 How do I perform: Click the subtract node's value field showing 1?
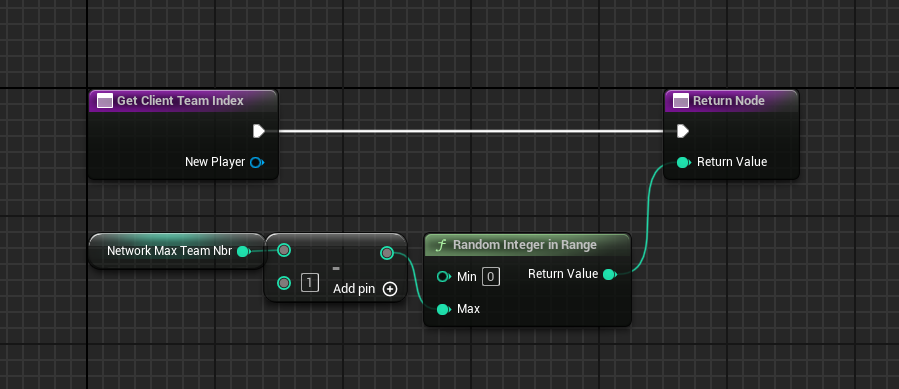point(310,283)
